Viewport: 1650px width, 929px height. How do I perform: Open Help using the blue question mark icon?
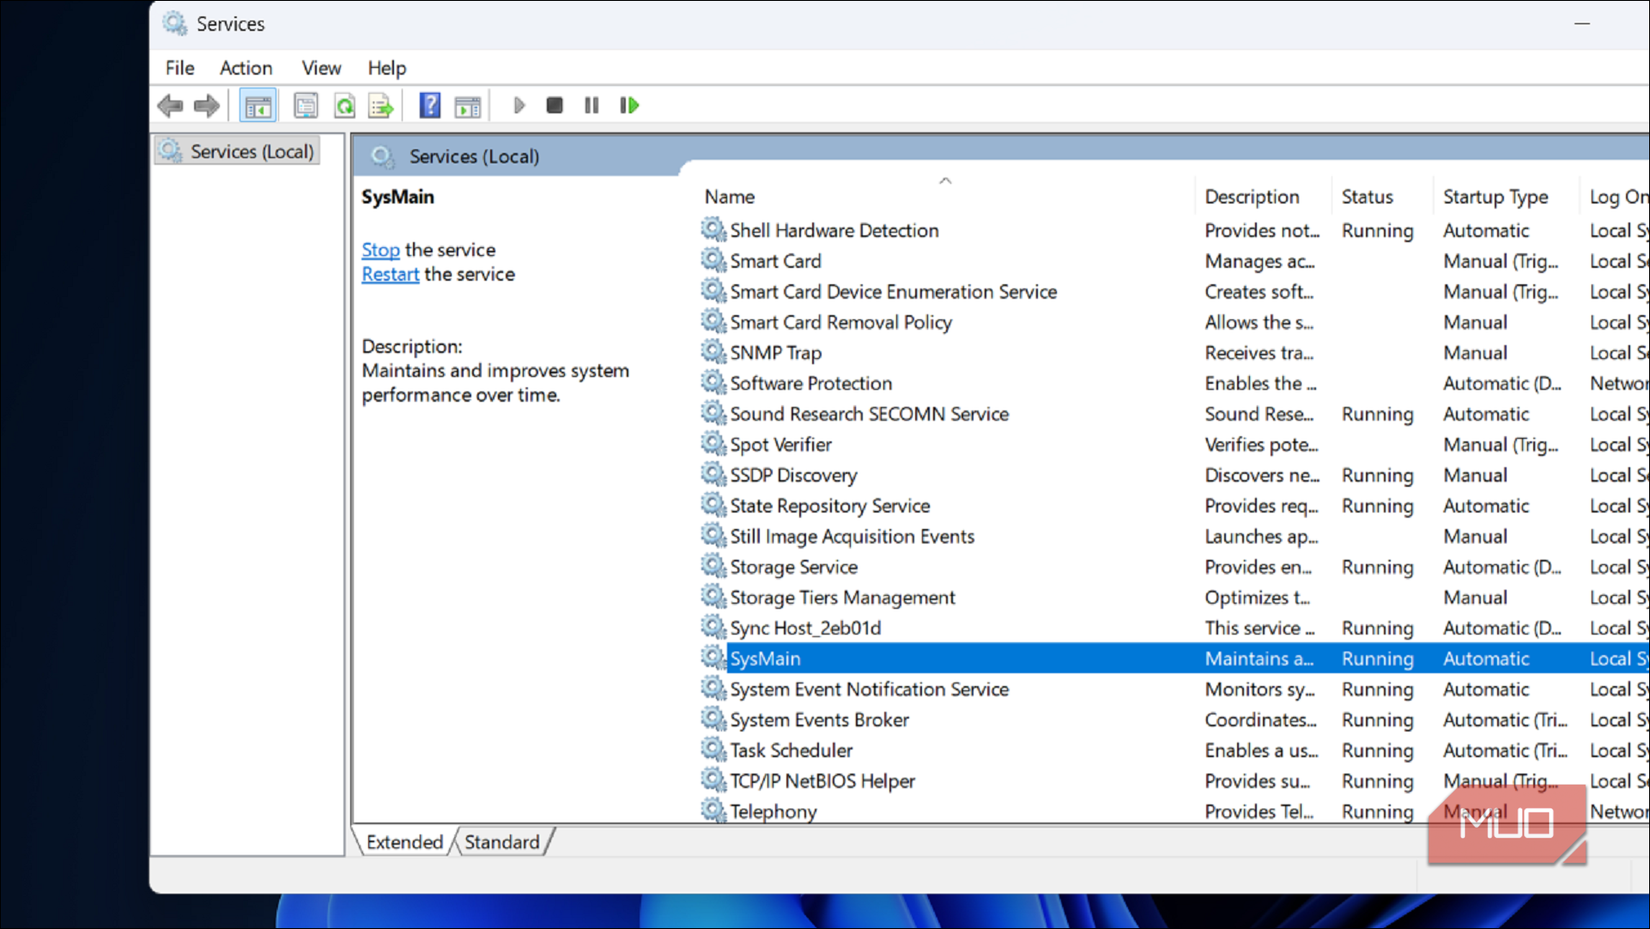(x=428, y=105)
